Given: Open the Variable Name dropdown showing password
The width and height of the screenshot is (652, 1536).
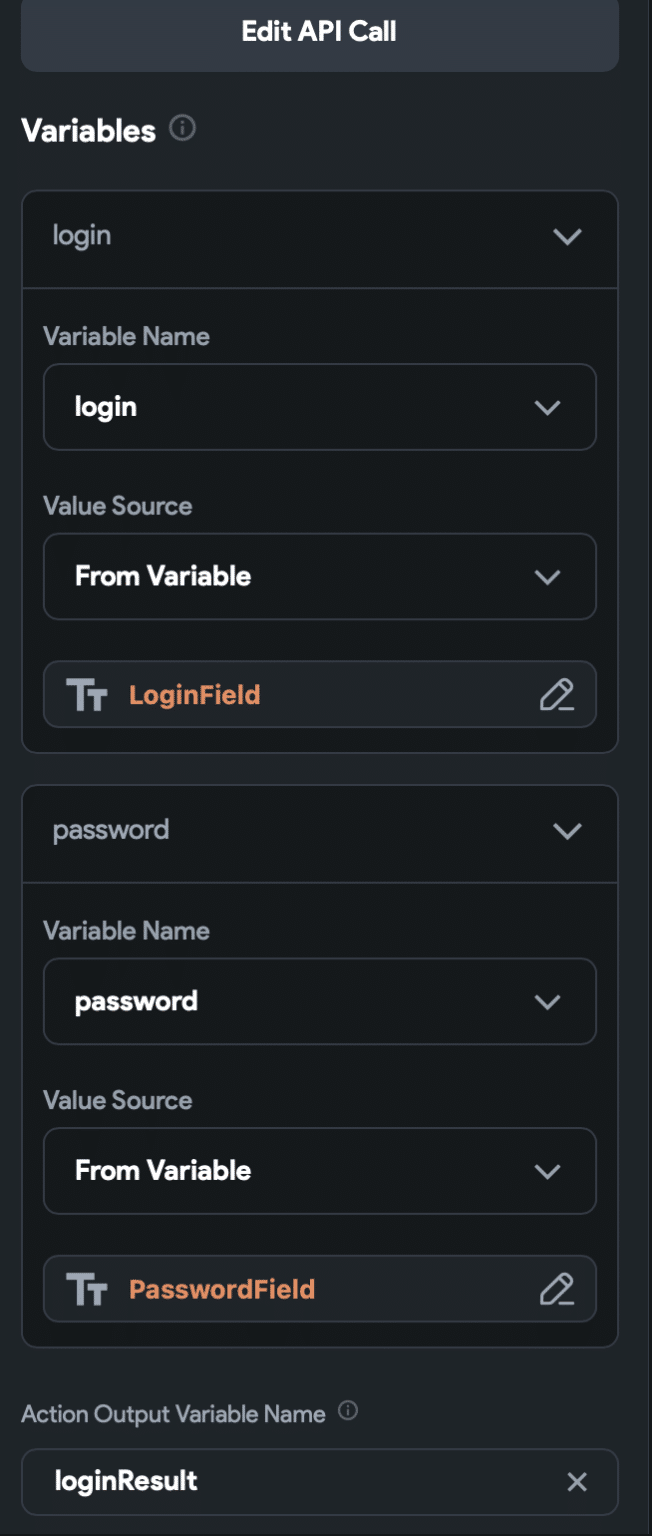Looking at the screenshot, I should click(320, 1001).
